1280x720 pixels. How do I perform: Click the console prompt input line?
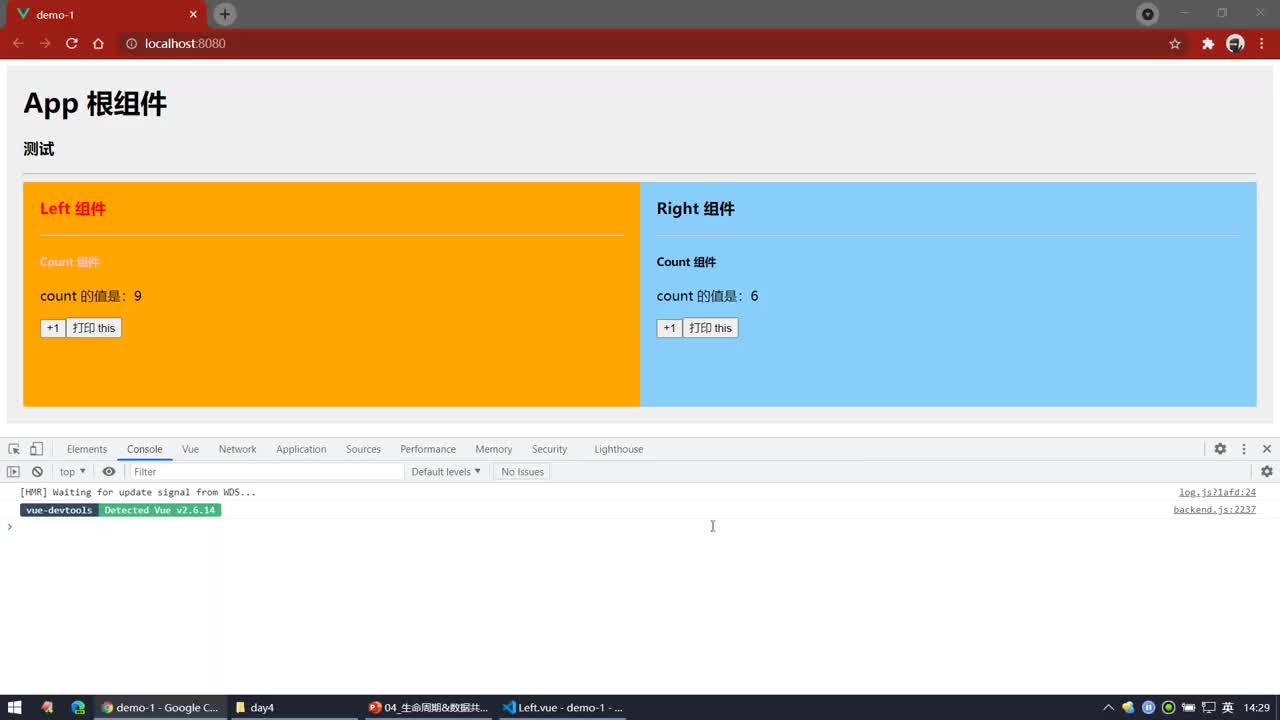click(640, 527)
